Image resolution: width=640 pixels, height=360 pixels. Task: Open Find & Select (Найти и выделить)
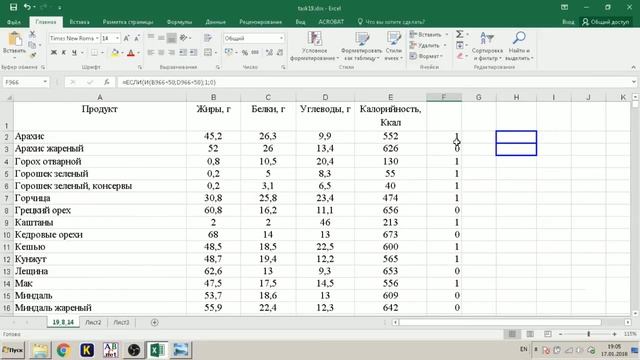pos(519,47)
